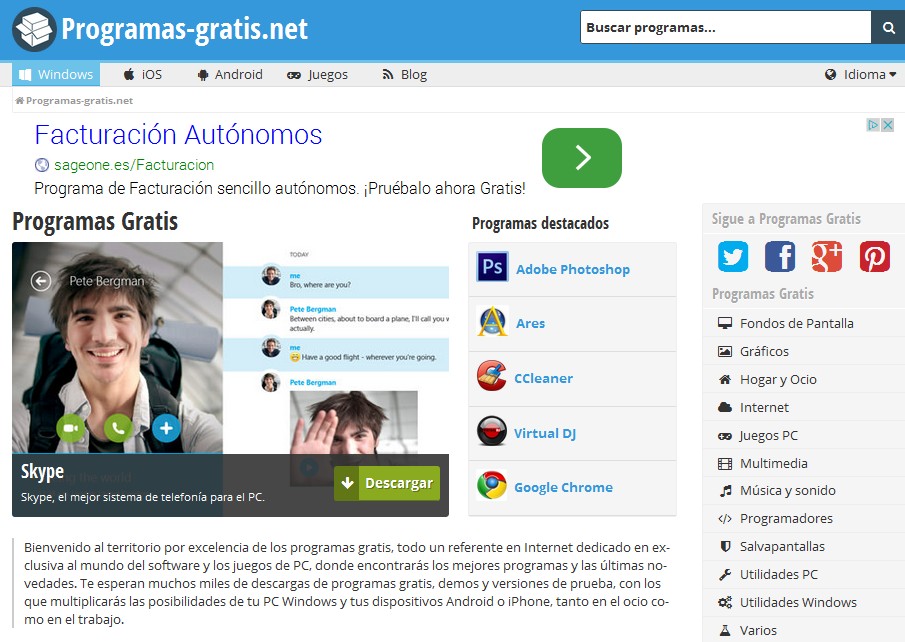Click the monitor icon beside Fondos de Pantalla
This screenshot has height=642, width=905.
tap(725, 323)
